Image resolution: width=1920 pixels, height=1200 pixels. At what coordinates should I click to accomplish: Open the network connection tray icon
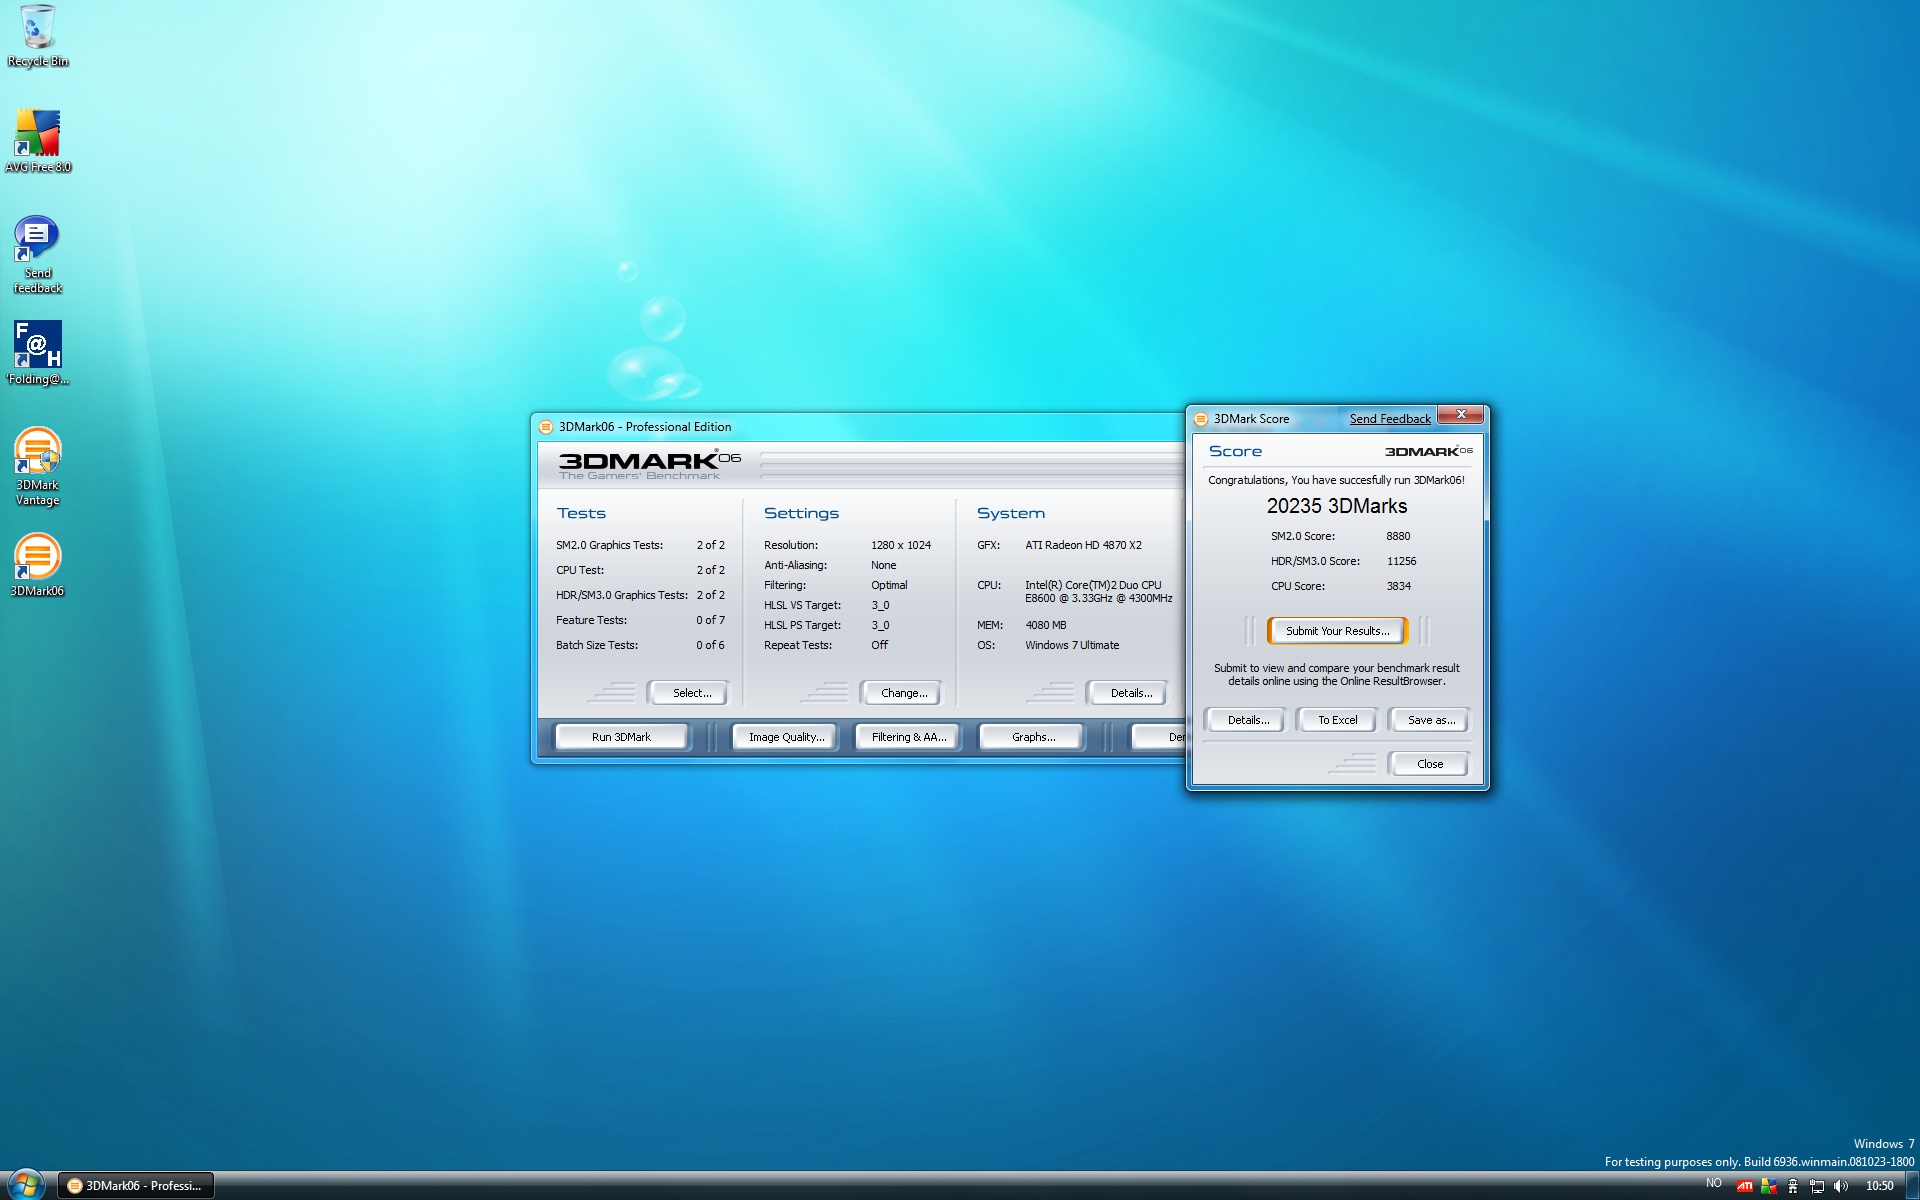pos(1816,1186)
